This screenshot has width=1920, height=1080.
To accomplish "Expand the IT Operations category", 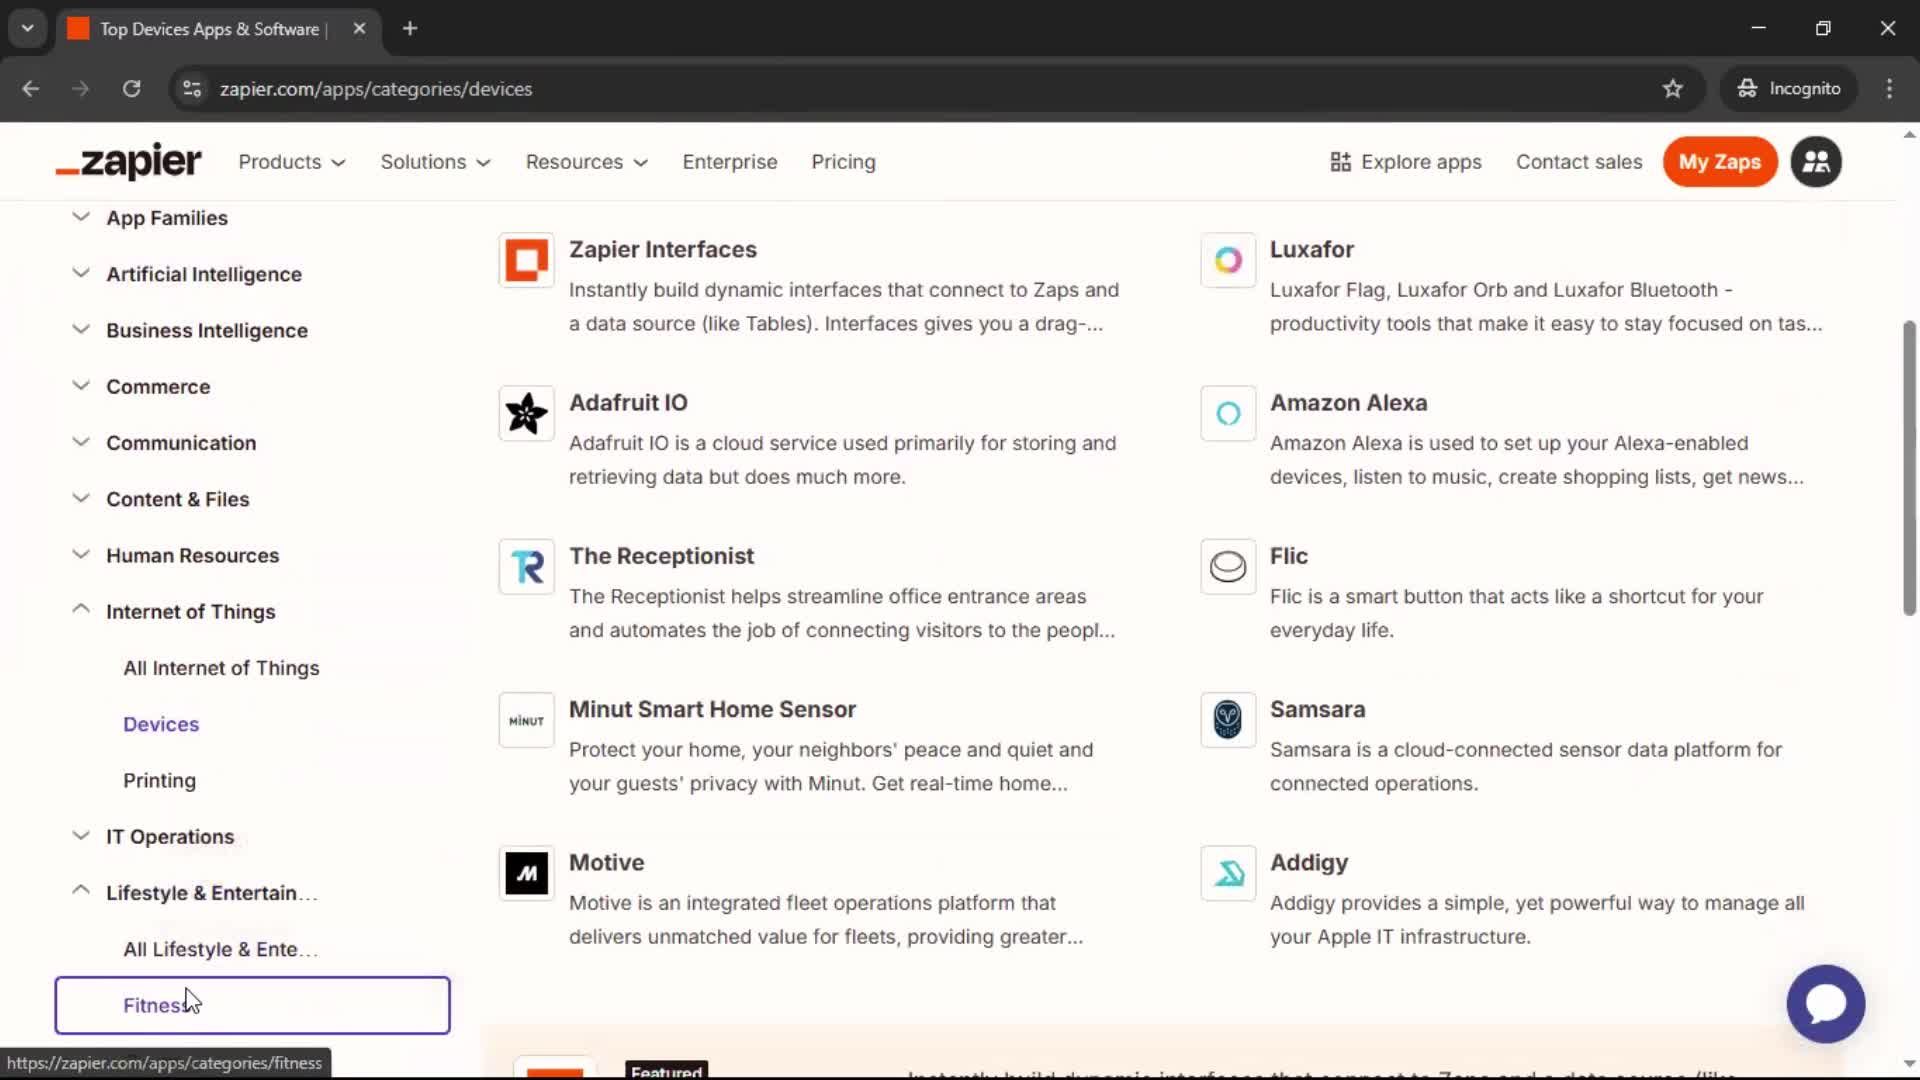I will pyautogui.click(x=81, y=836).
